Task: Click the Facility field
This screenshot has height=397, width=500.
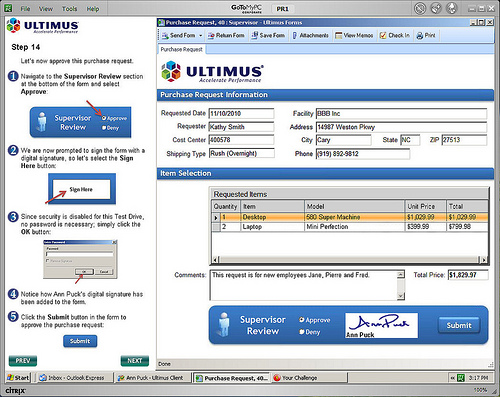Action: click(x=401, y=113)
